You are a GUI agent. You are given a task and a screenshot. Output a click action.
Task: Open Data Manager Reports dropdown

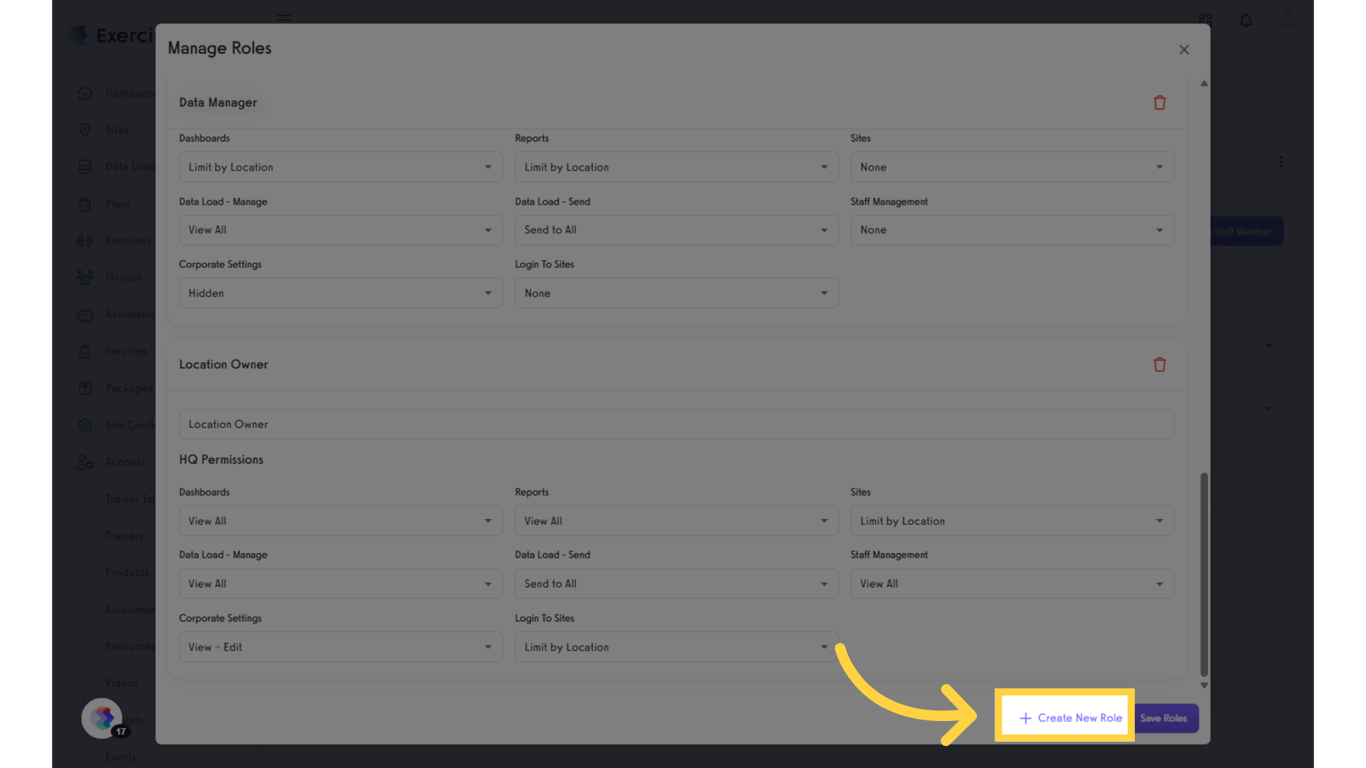coord(676,167)
